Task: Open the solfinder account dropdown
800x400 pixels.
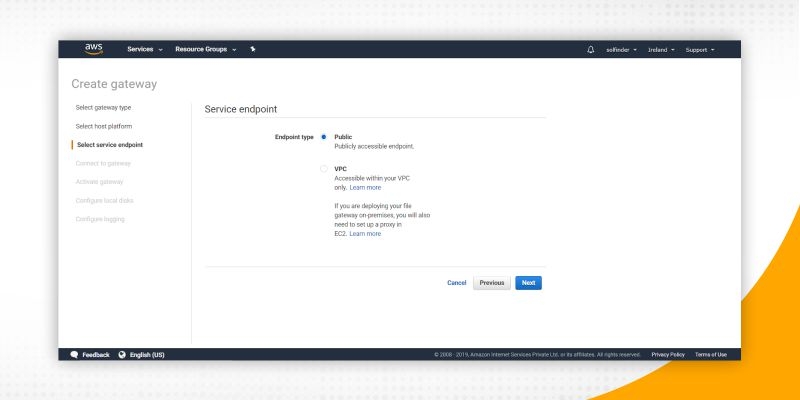Action: (x=621, y=49)
